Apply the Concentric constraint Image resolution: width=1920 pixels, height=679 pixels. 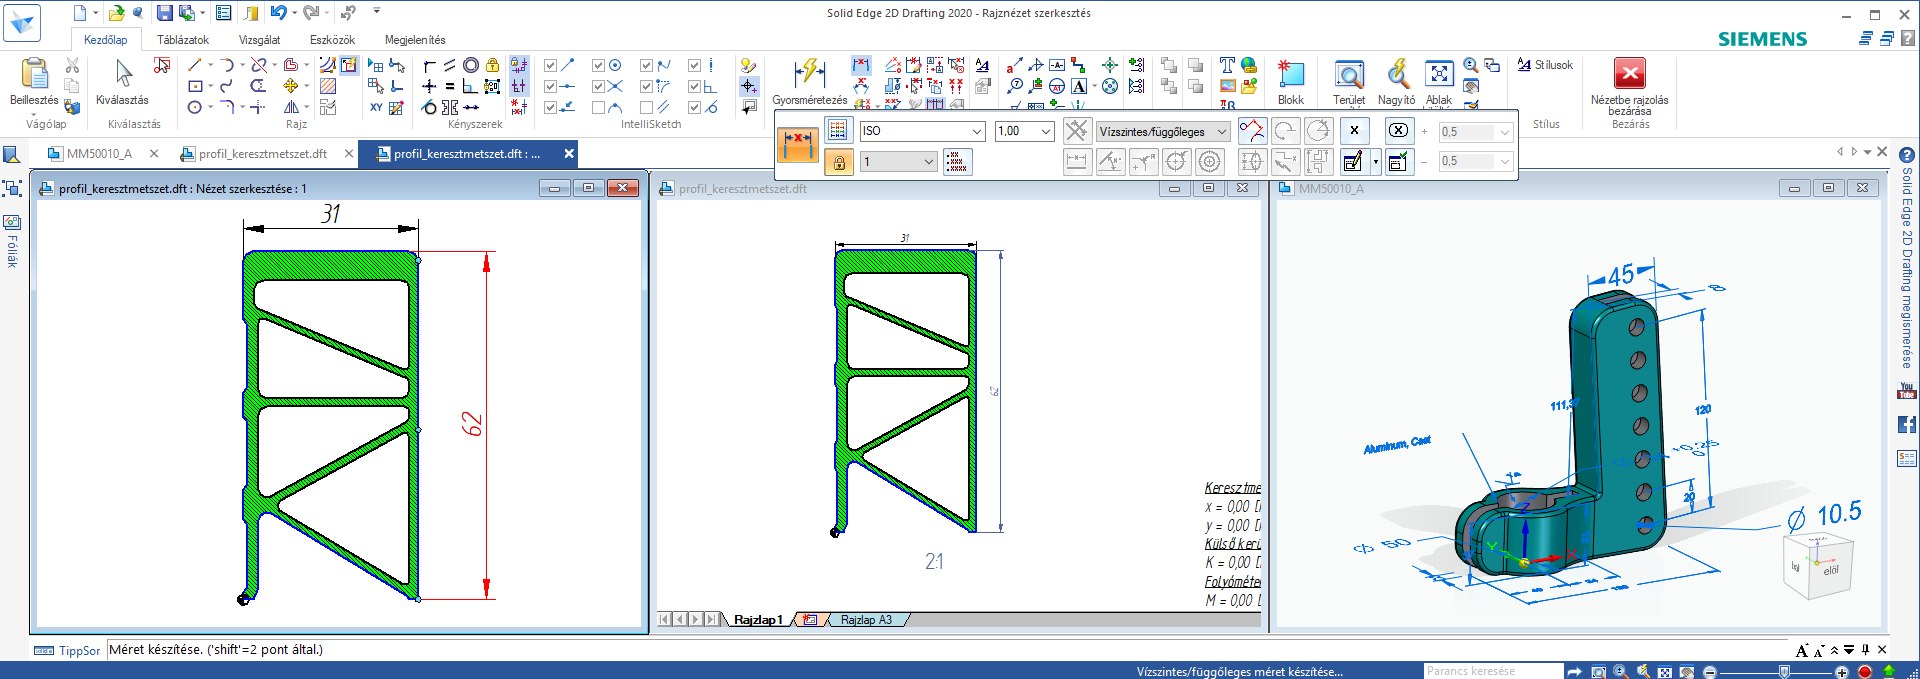(470, 65)
